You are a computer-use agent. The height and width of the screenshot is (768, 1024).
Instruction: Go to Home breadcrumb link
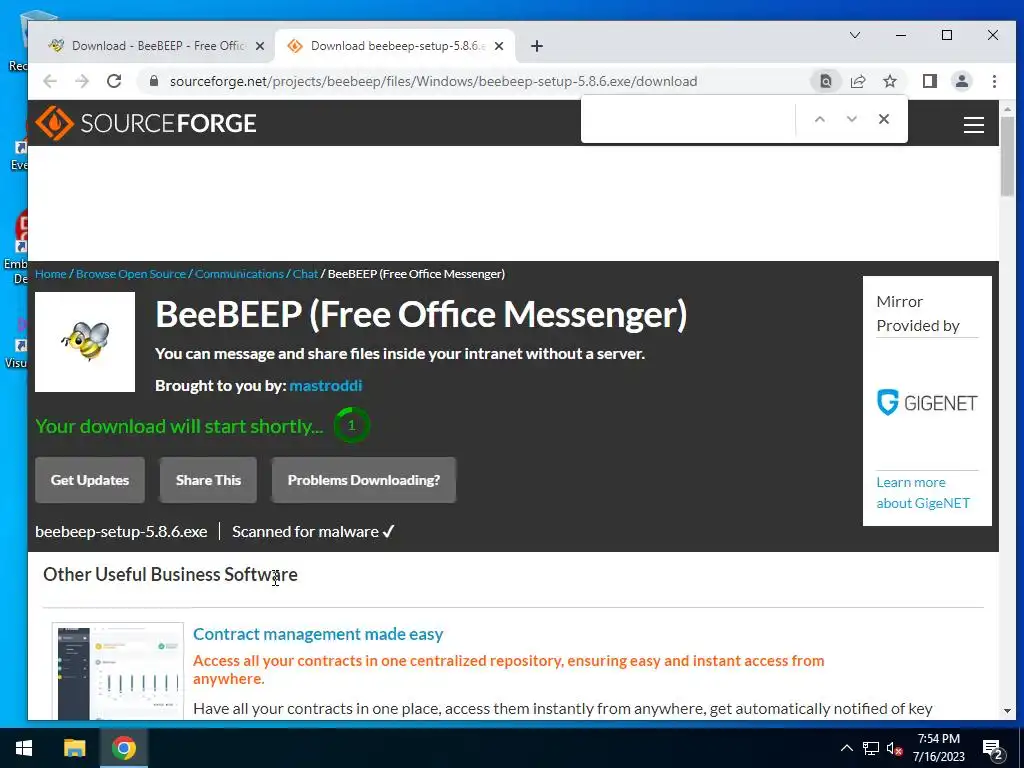[51, 274]
